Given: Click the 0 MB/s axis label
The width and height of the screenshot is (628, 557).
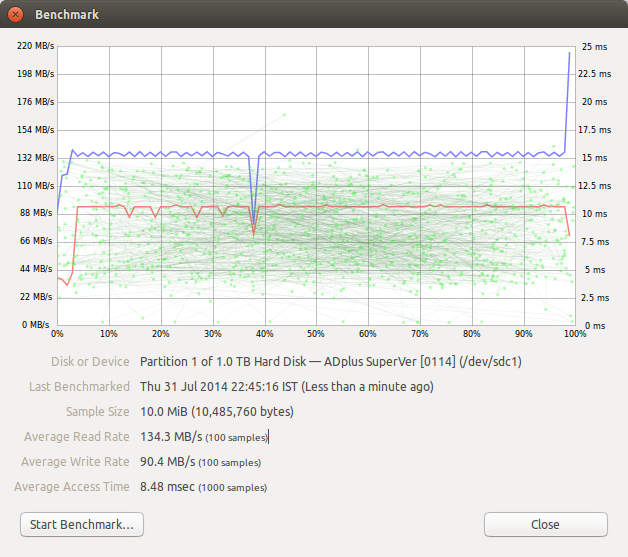Looking at the screenshot, I should 36,324.
